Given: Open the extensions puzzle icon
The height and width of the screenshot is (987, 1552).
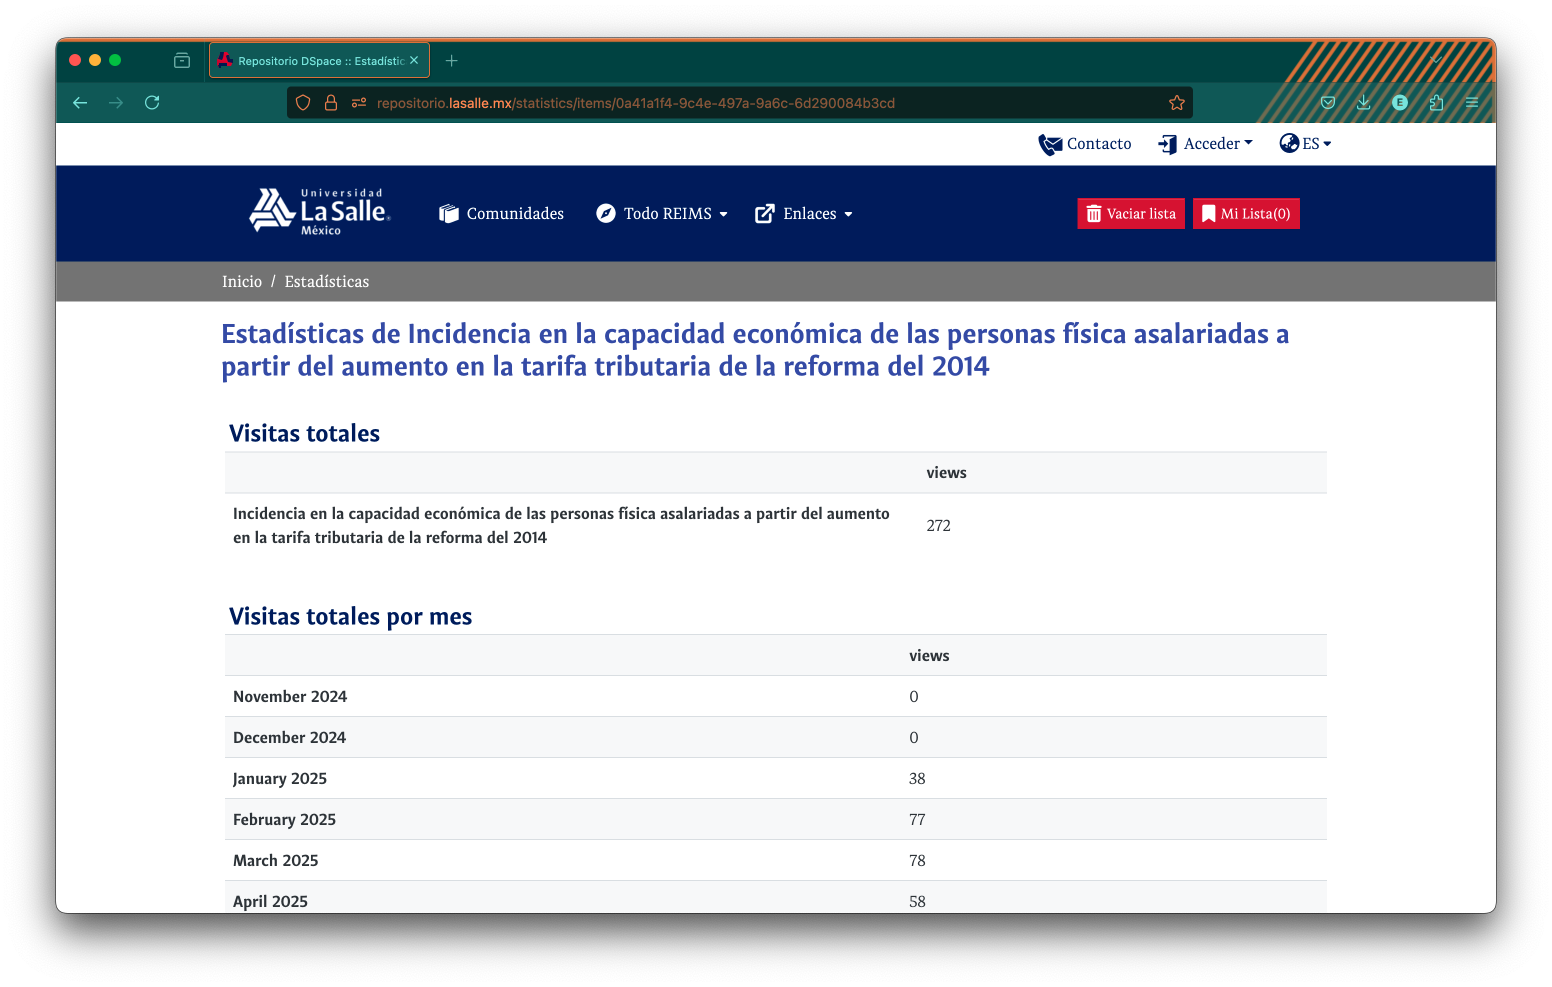Looking at the screenshot, I should point(1436,103).
